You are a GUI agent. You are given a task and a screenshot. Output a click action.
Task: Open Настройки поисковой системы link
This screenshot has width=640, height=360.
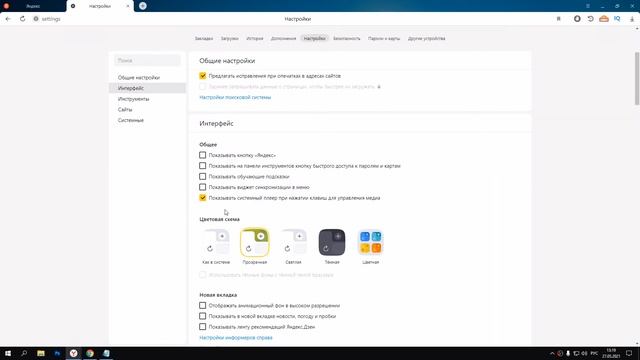pos(235,97)
